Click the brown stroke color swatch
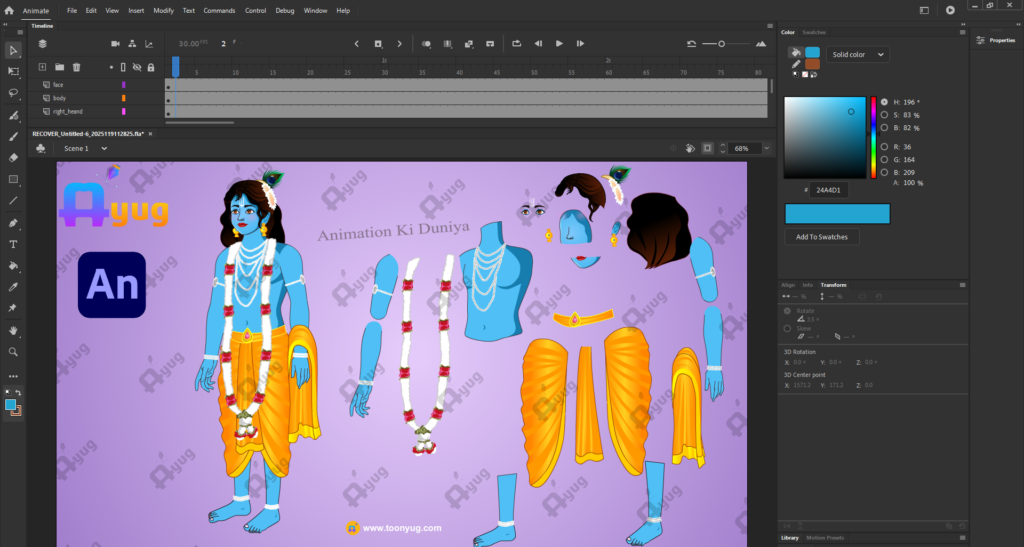Image resolution: width=1024 pixels, height=547 pixels. (x=812, y=64)
